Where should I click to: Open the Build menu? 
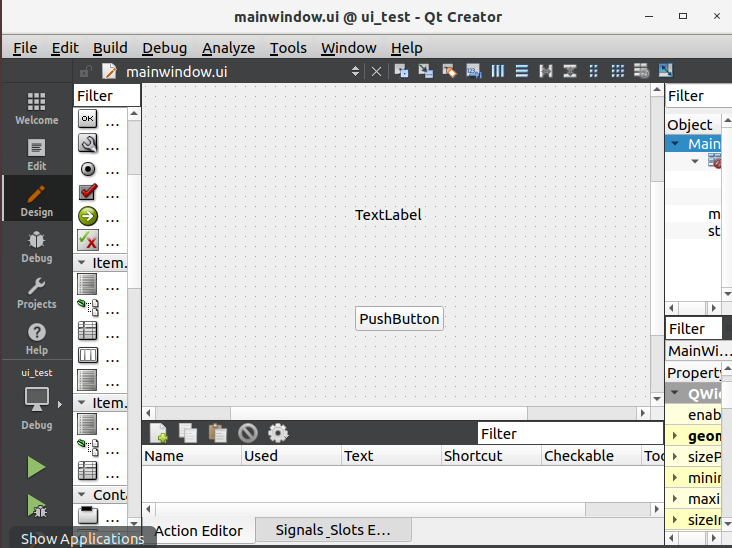point(110,48)
